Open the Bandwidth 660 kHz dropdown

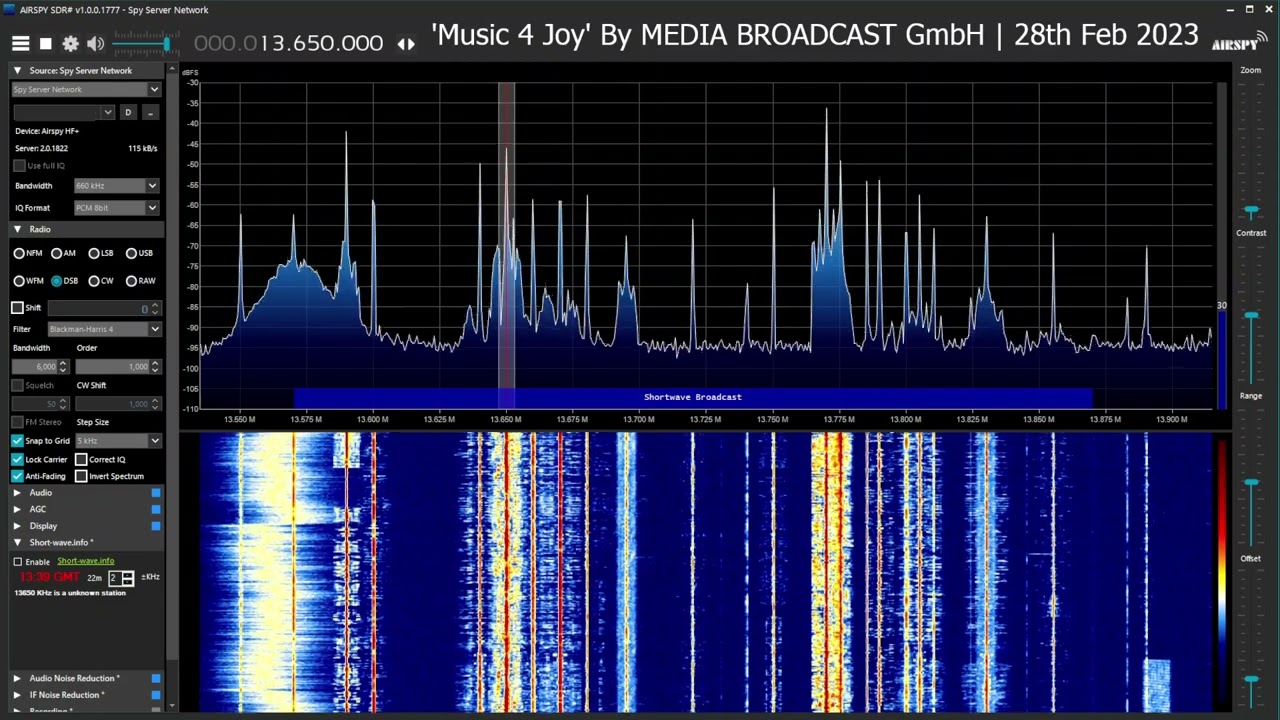pyautogui.click(x=116, y=186)
